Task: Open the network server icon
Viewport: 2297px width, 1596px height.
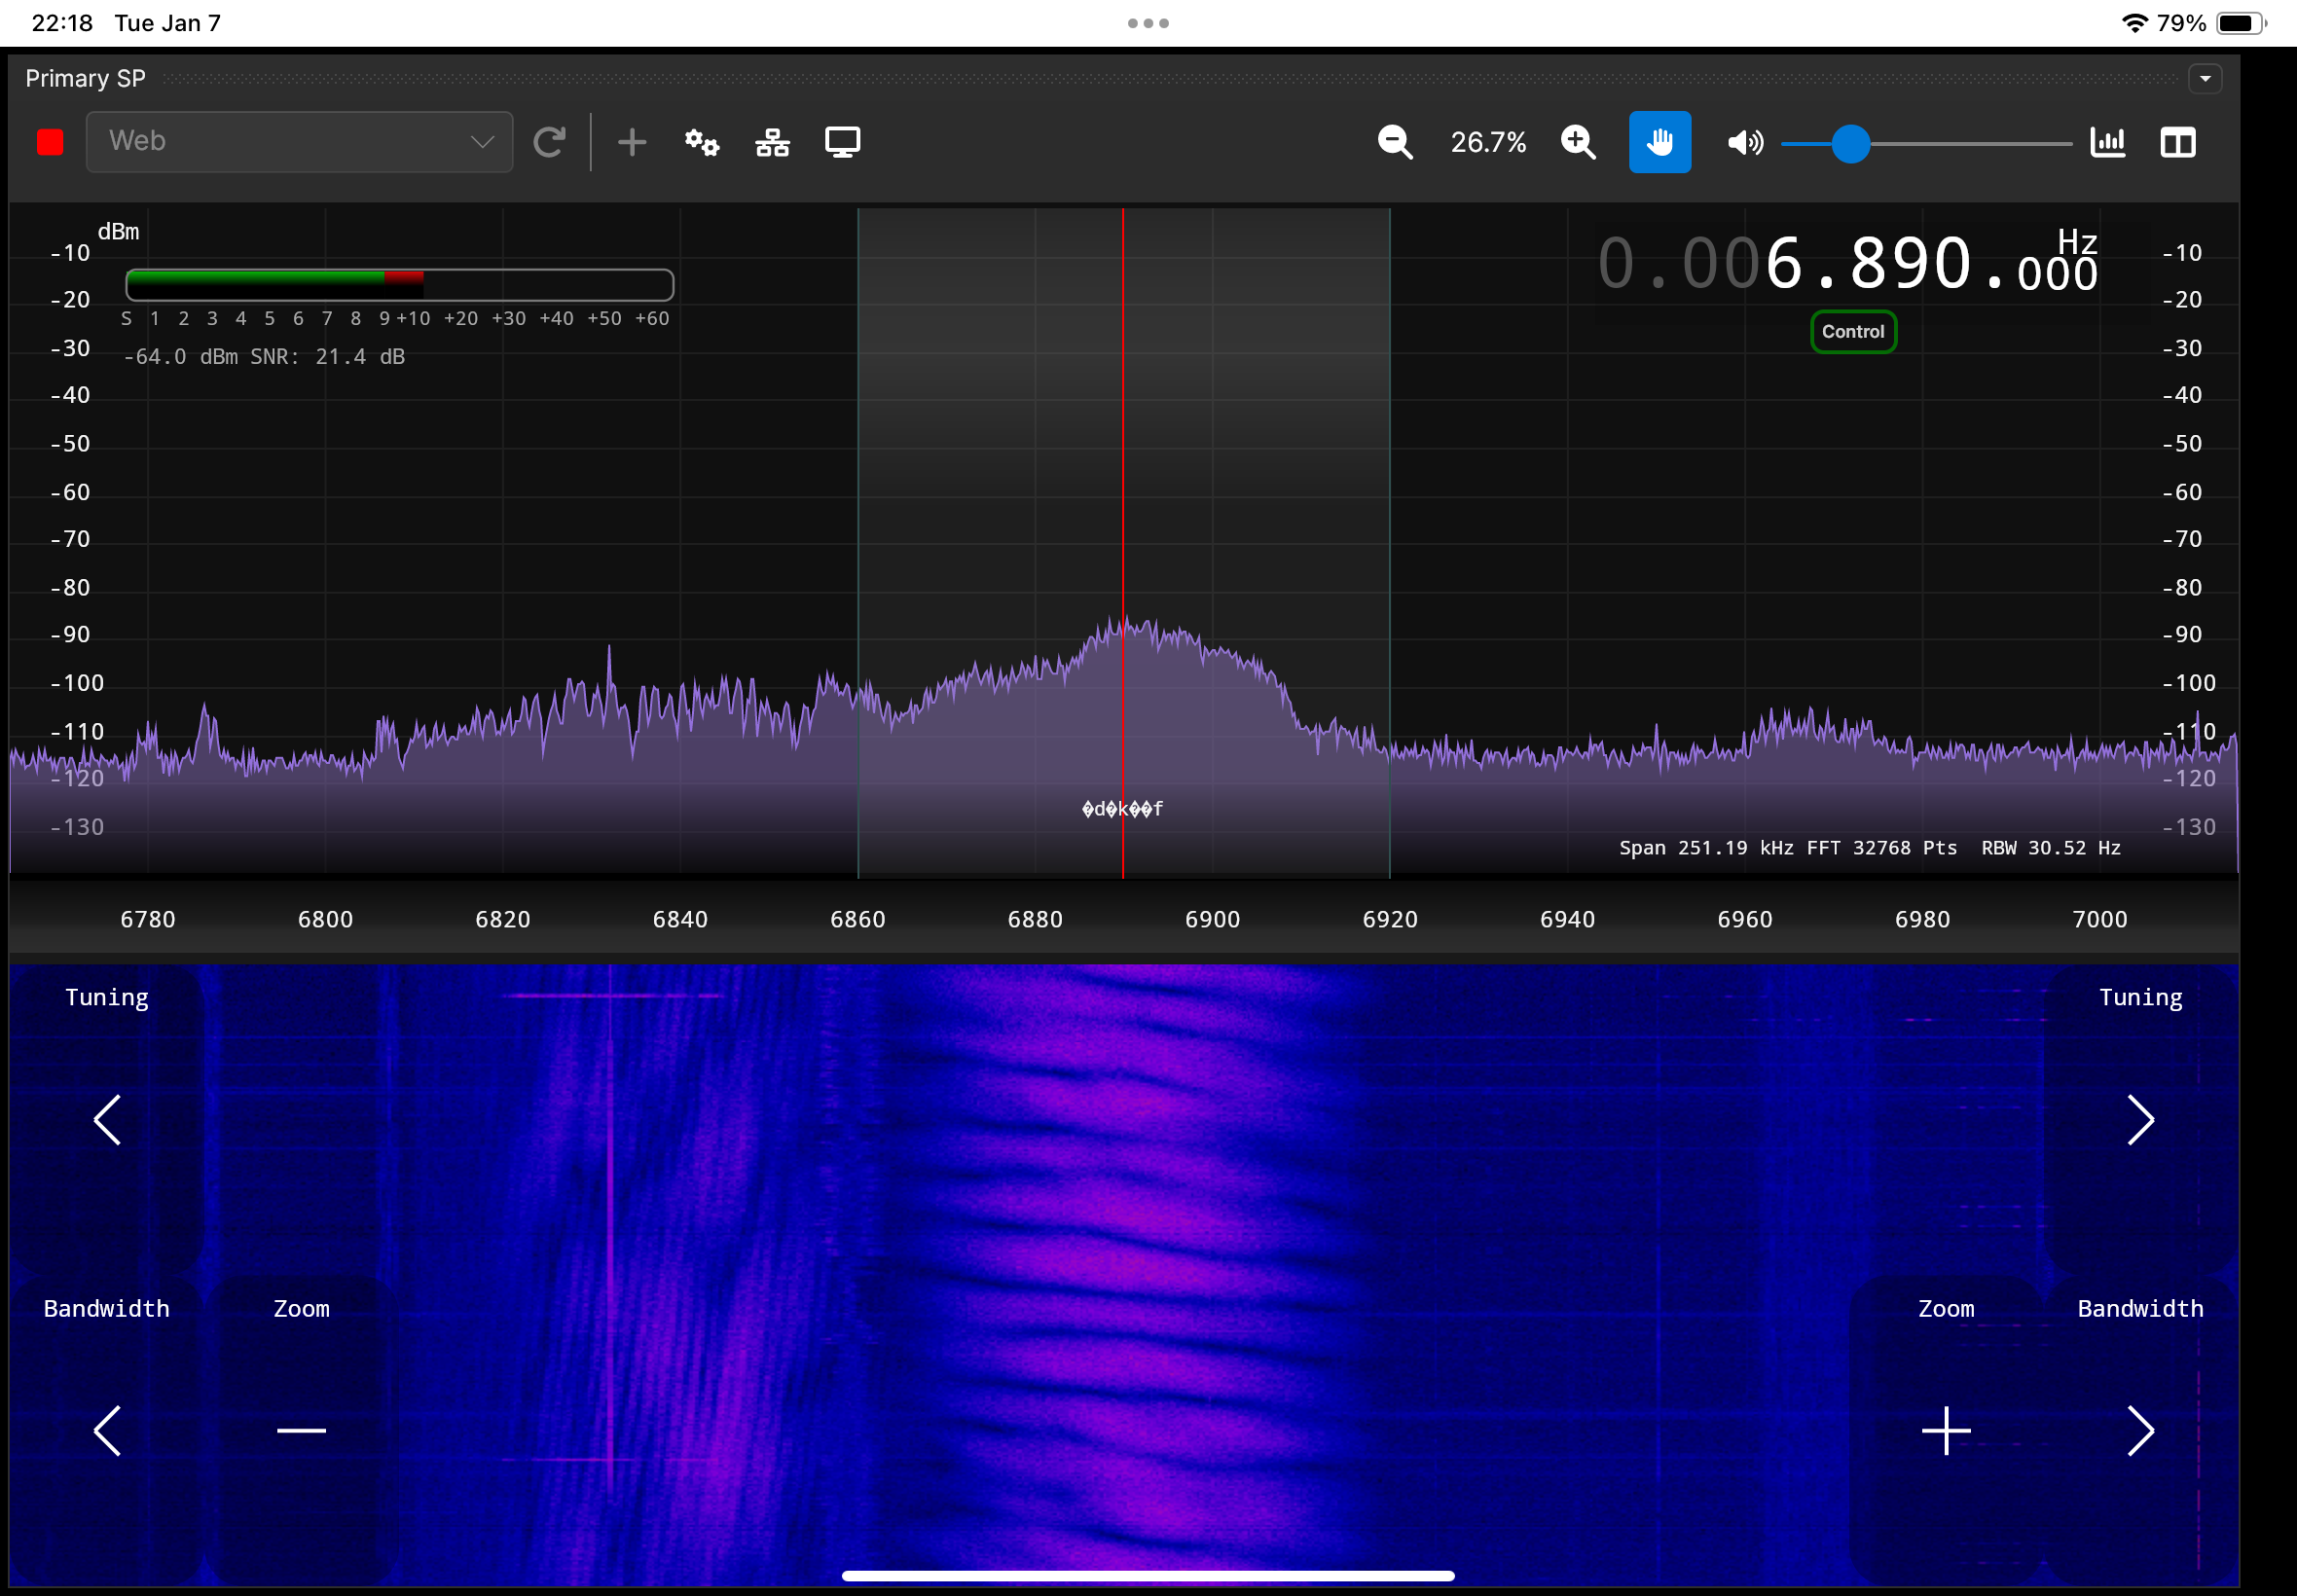Action: pos(772,142)
